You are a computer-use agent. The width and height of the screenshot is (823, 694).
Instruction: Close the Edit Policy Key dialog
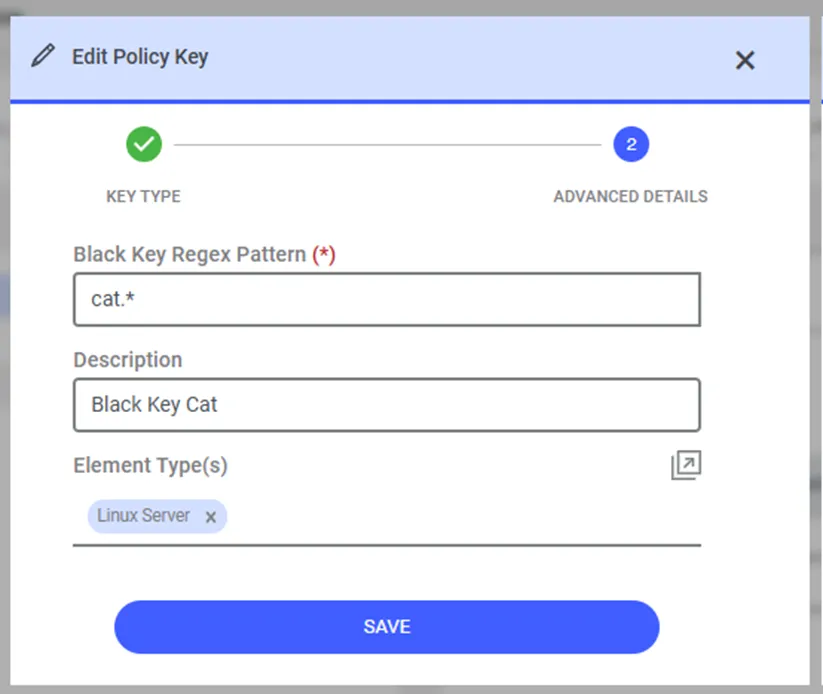[745, 60]
